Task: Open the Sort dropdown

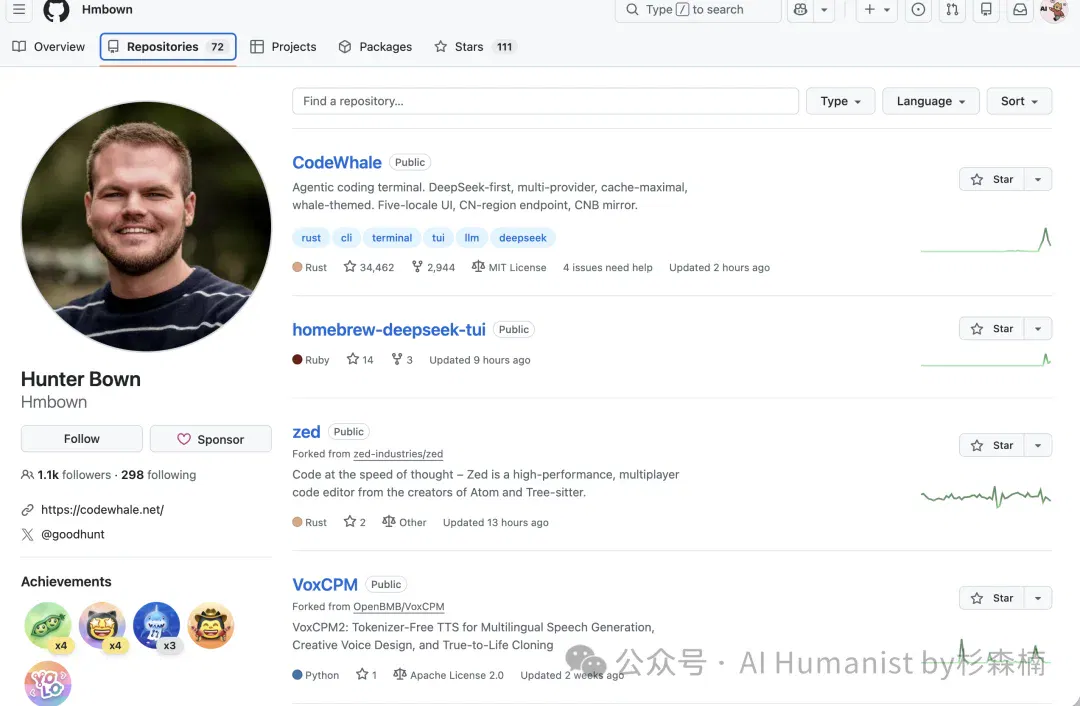Action: tap(1019, 101)
